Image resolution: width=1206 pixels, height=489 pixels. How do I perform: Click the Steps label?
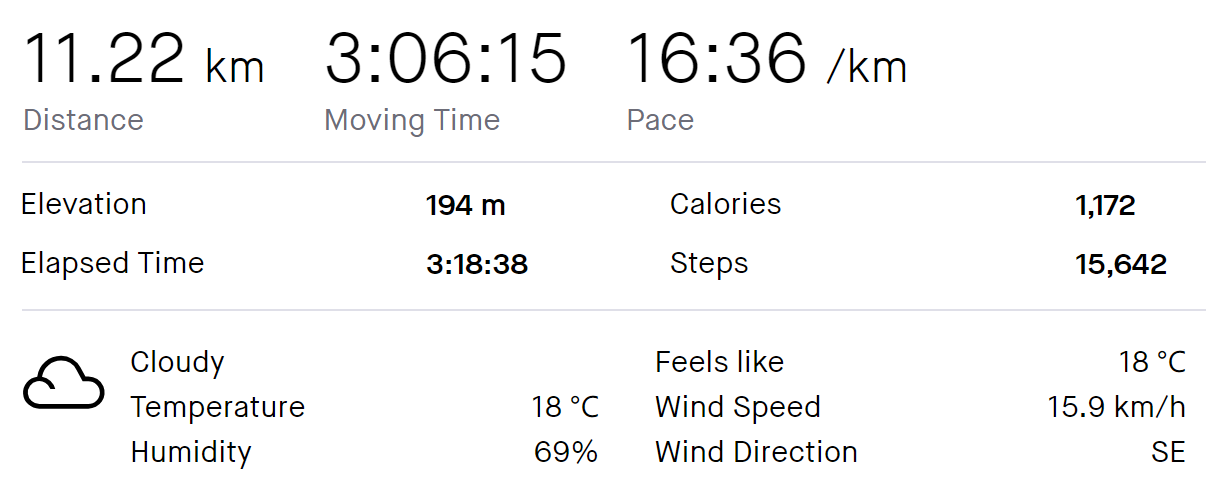[x=709, y=264]
